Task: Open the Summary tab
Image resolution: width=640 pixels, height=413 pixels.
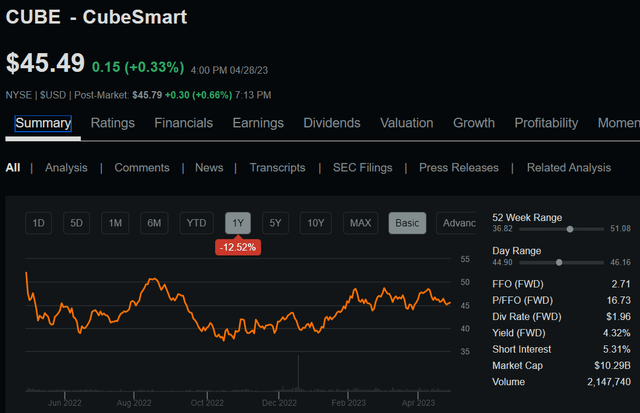Action: pos(43,123)
